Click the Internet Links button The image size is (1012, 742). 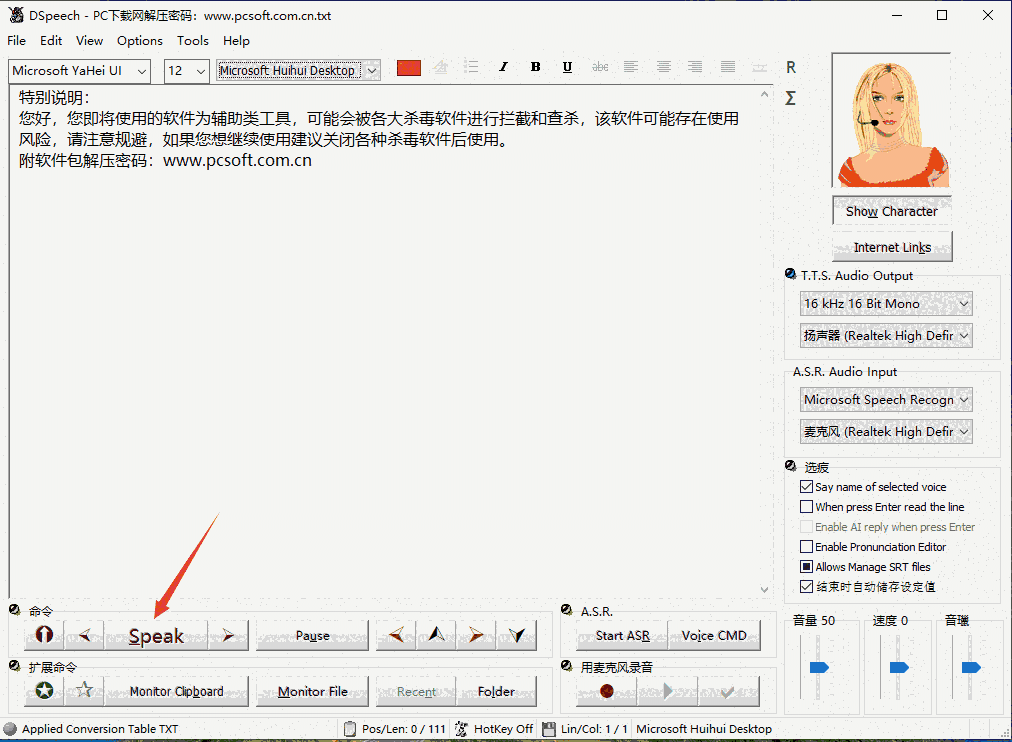(x=891, y=247)
